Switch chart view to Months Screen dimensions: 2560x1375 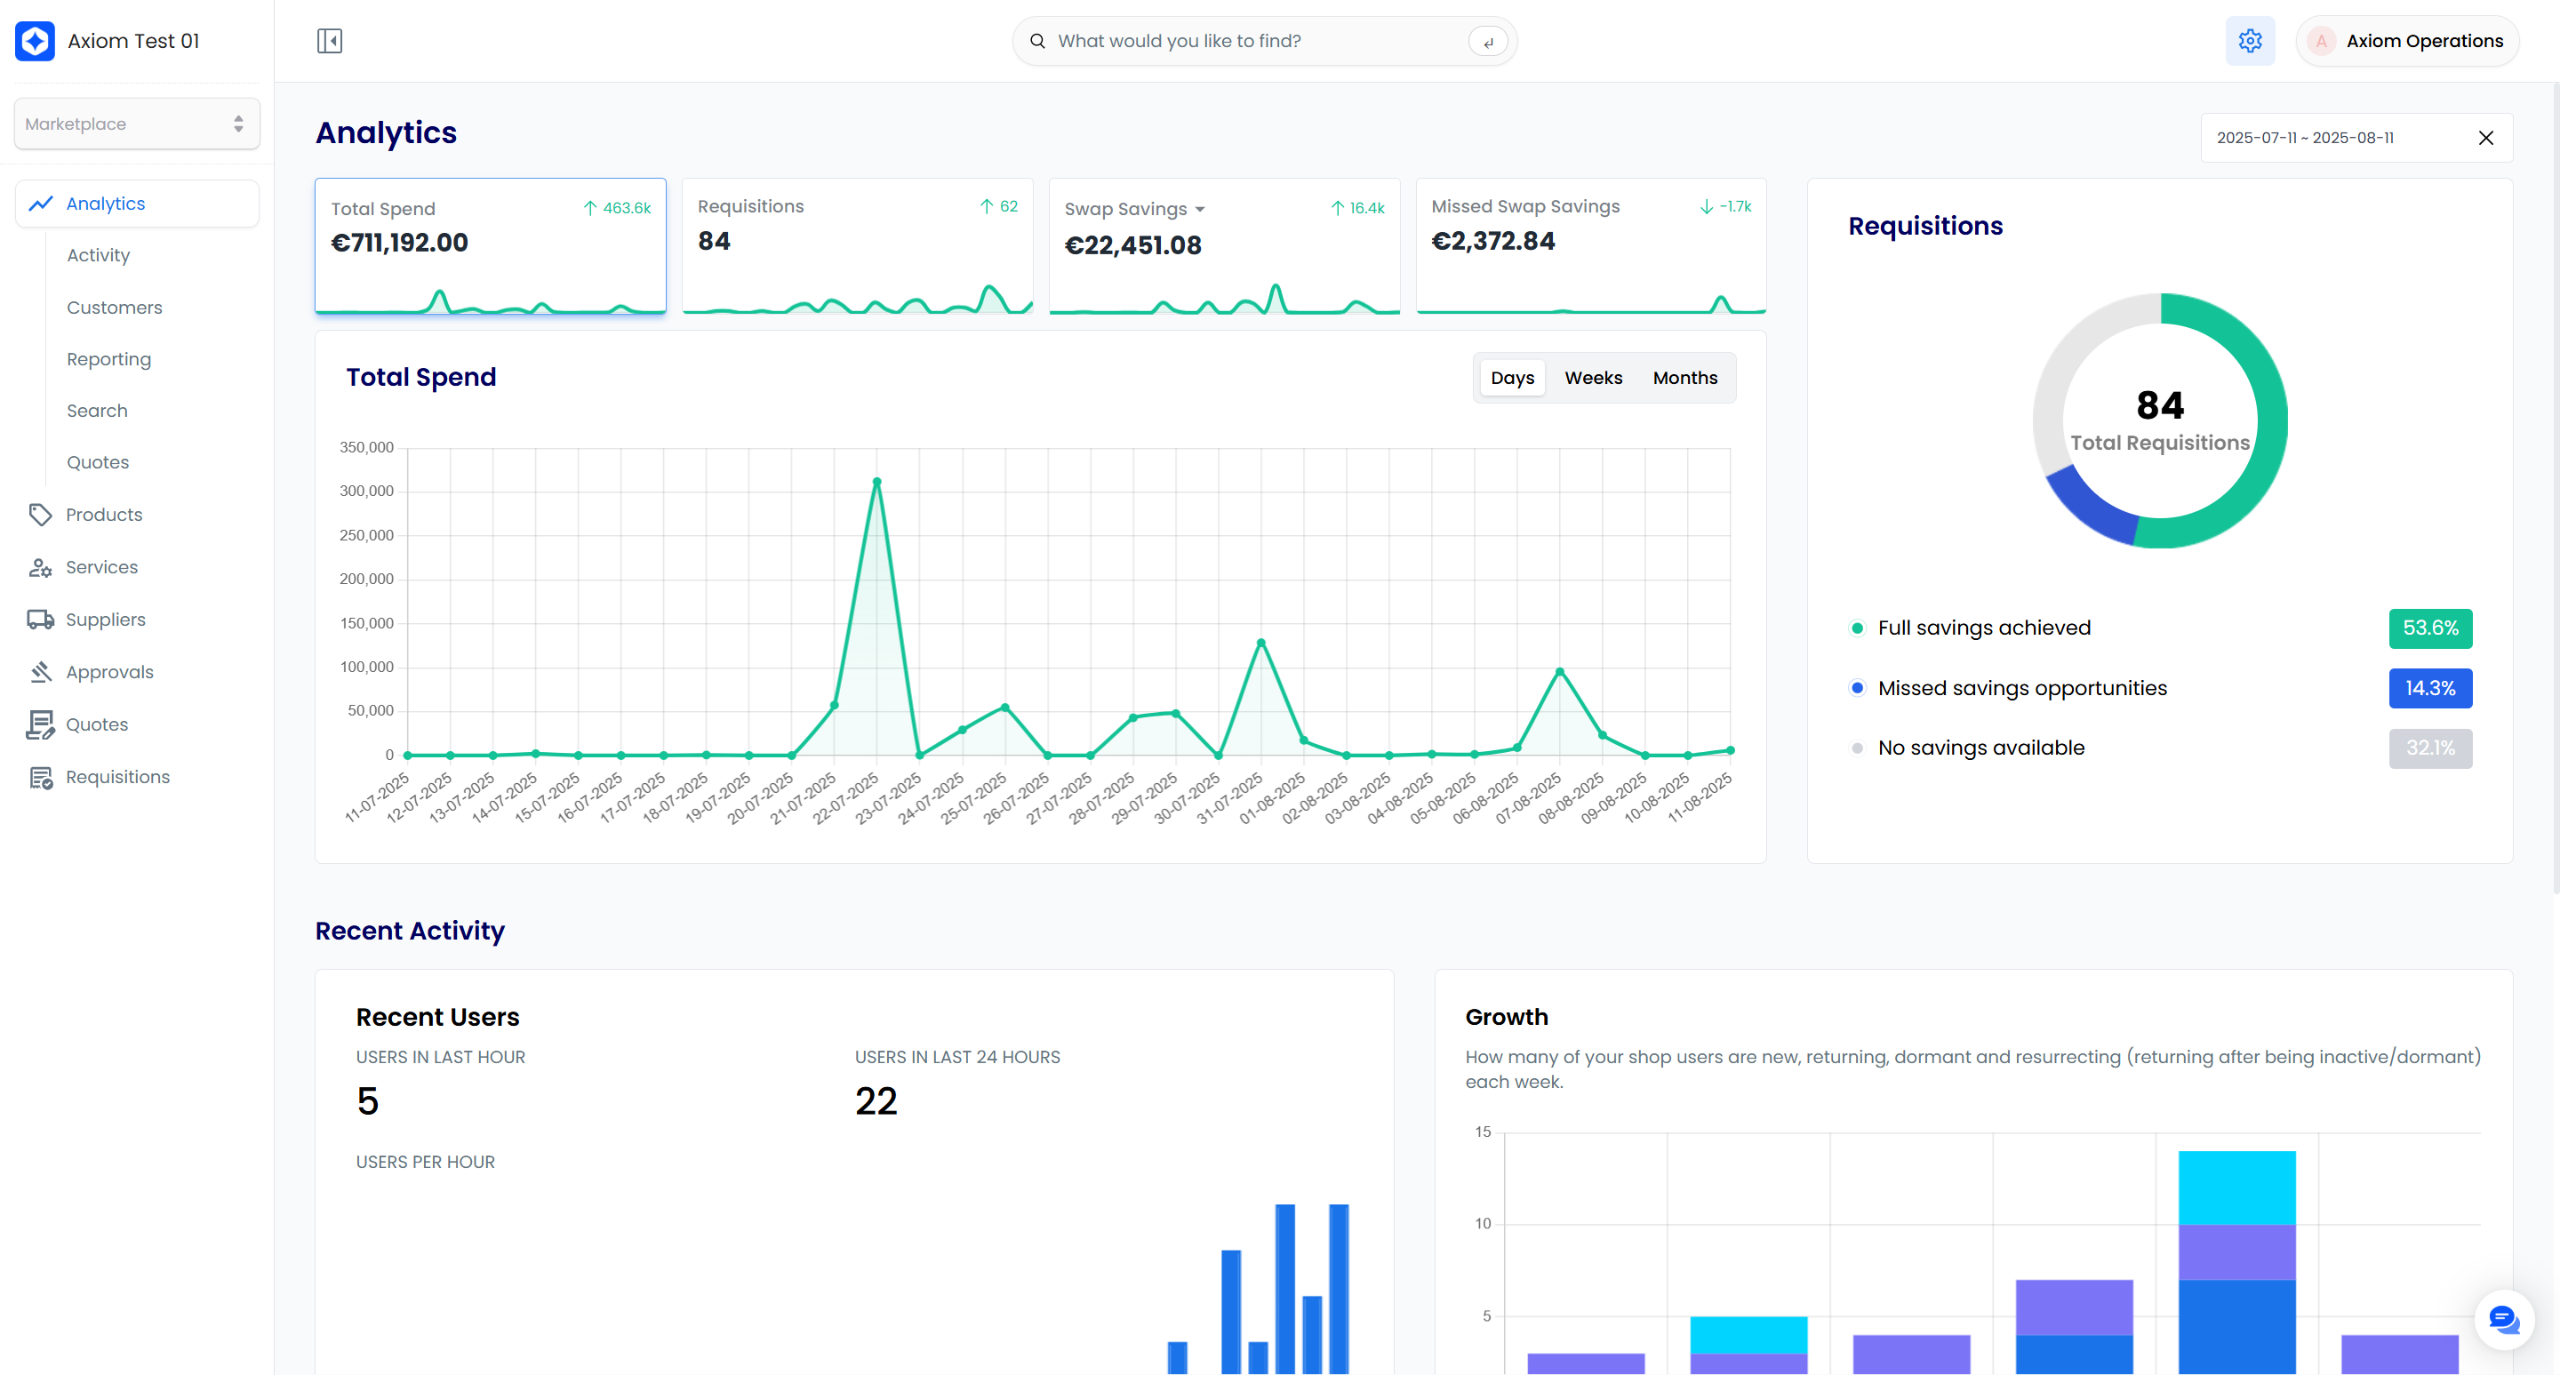1684,378
